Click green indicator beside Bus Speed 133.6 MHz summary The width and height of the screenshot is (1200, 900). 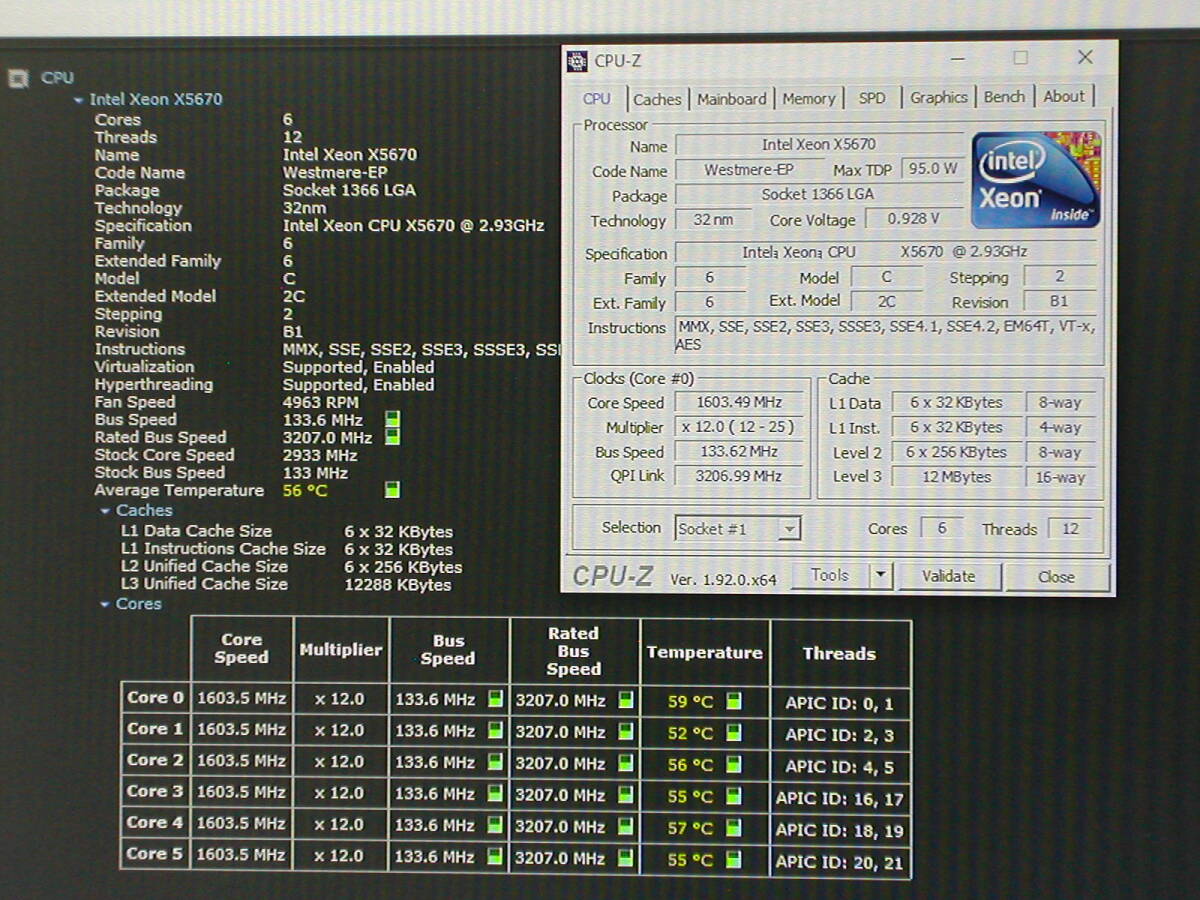coord(393,420)
